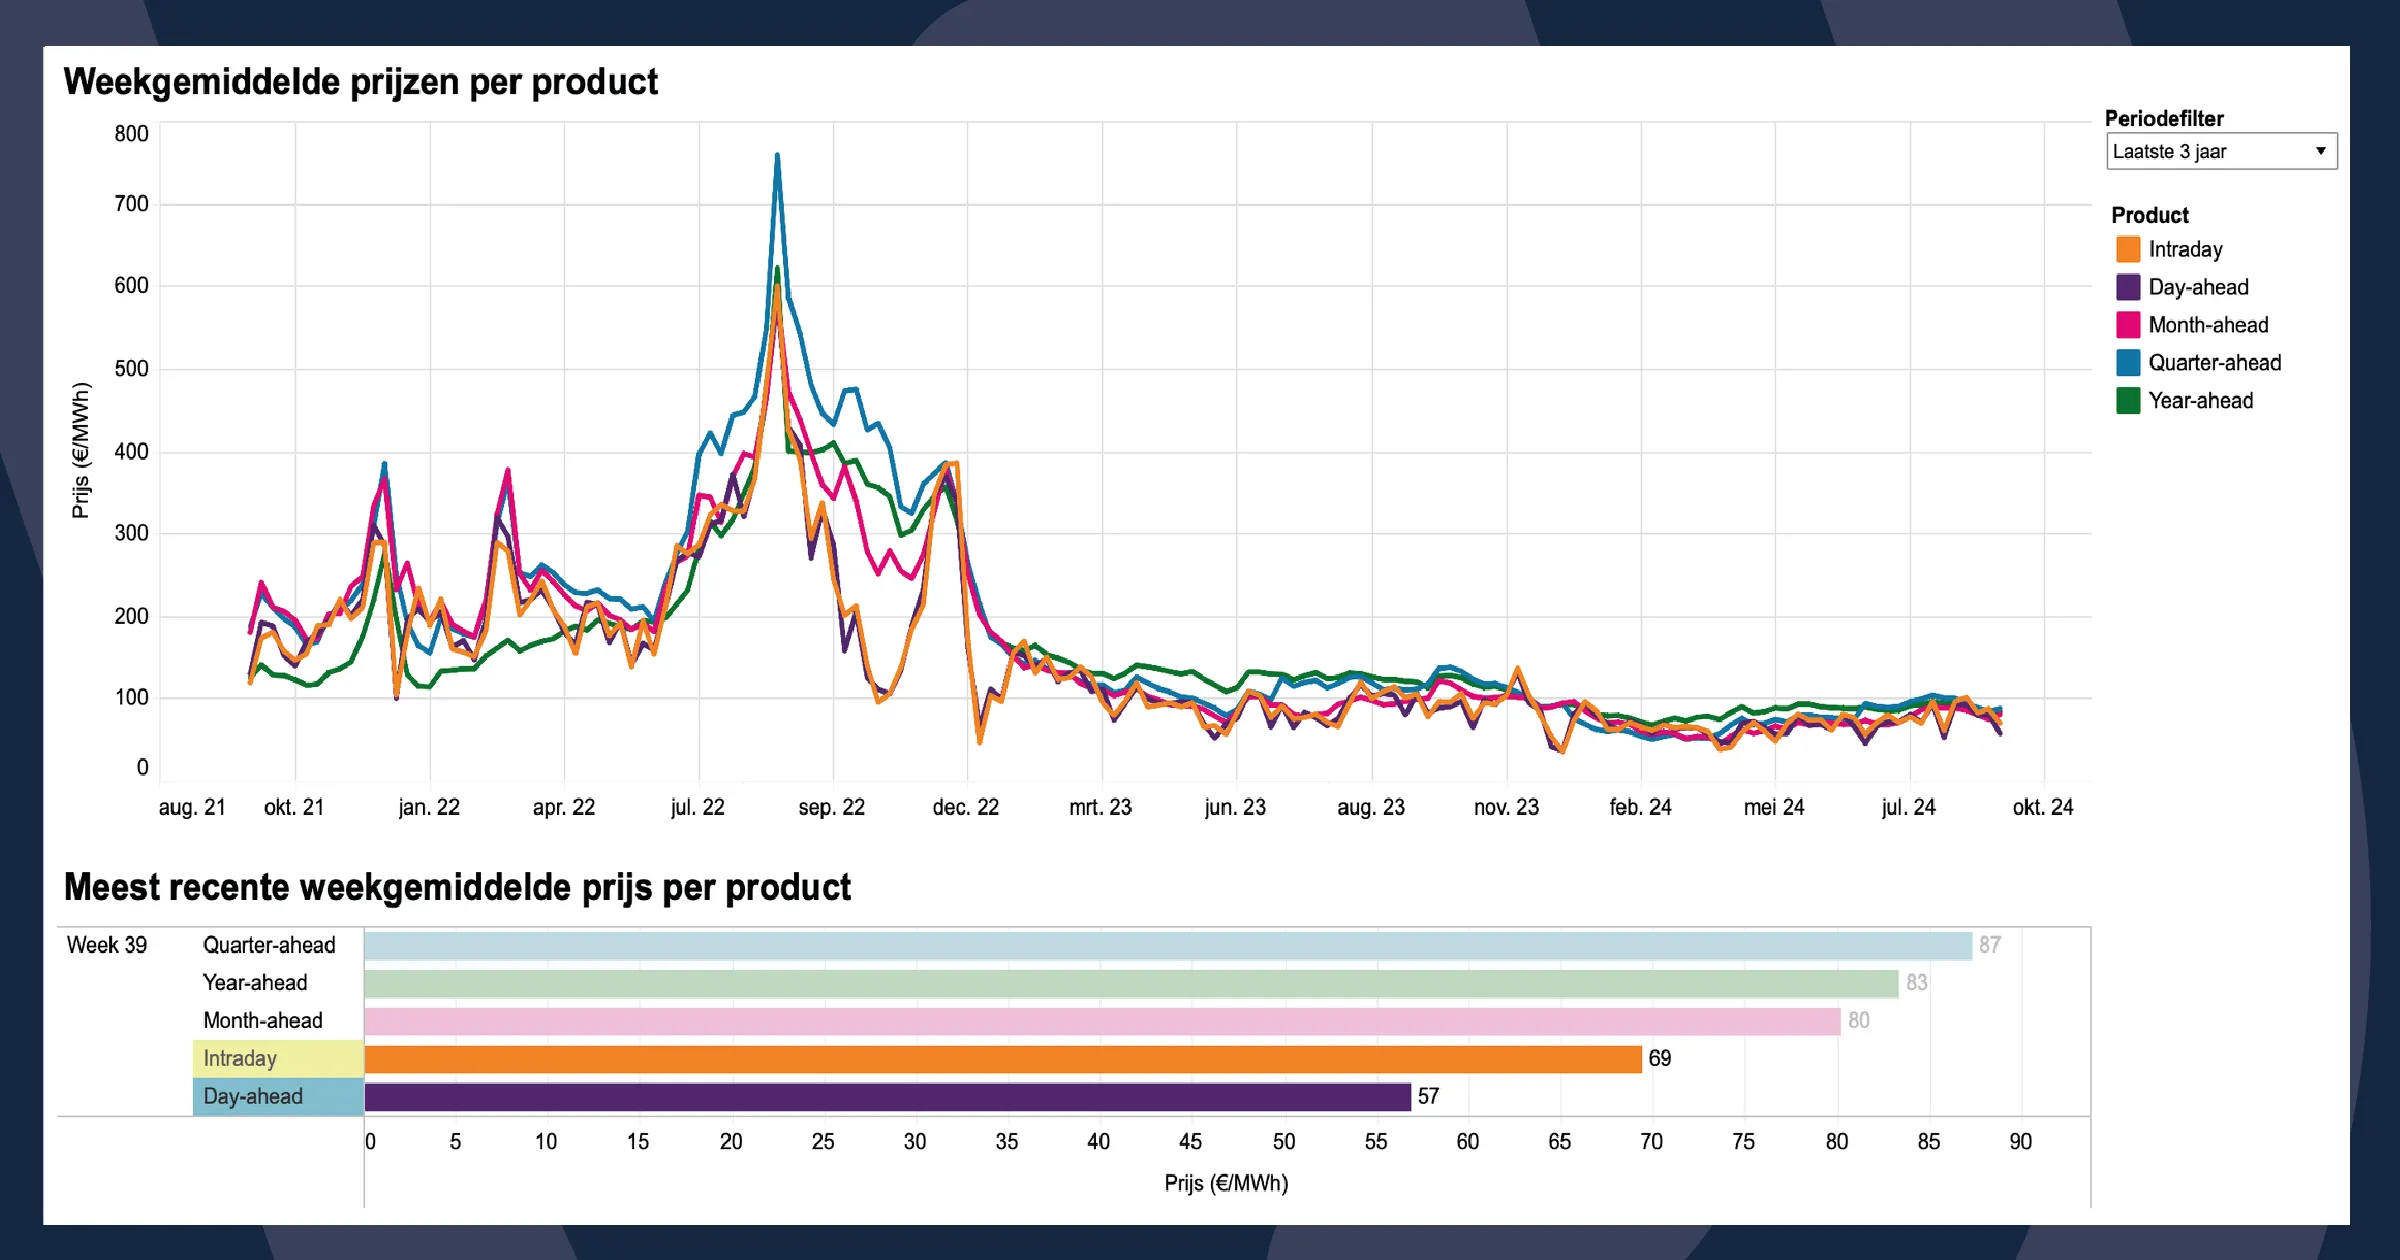
Task: Select the Quarter-ahead legend label
Action: tap(2214, 362)
